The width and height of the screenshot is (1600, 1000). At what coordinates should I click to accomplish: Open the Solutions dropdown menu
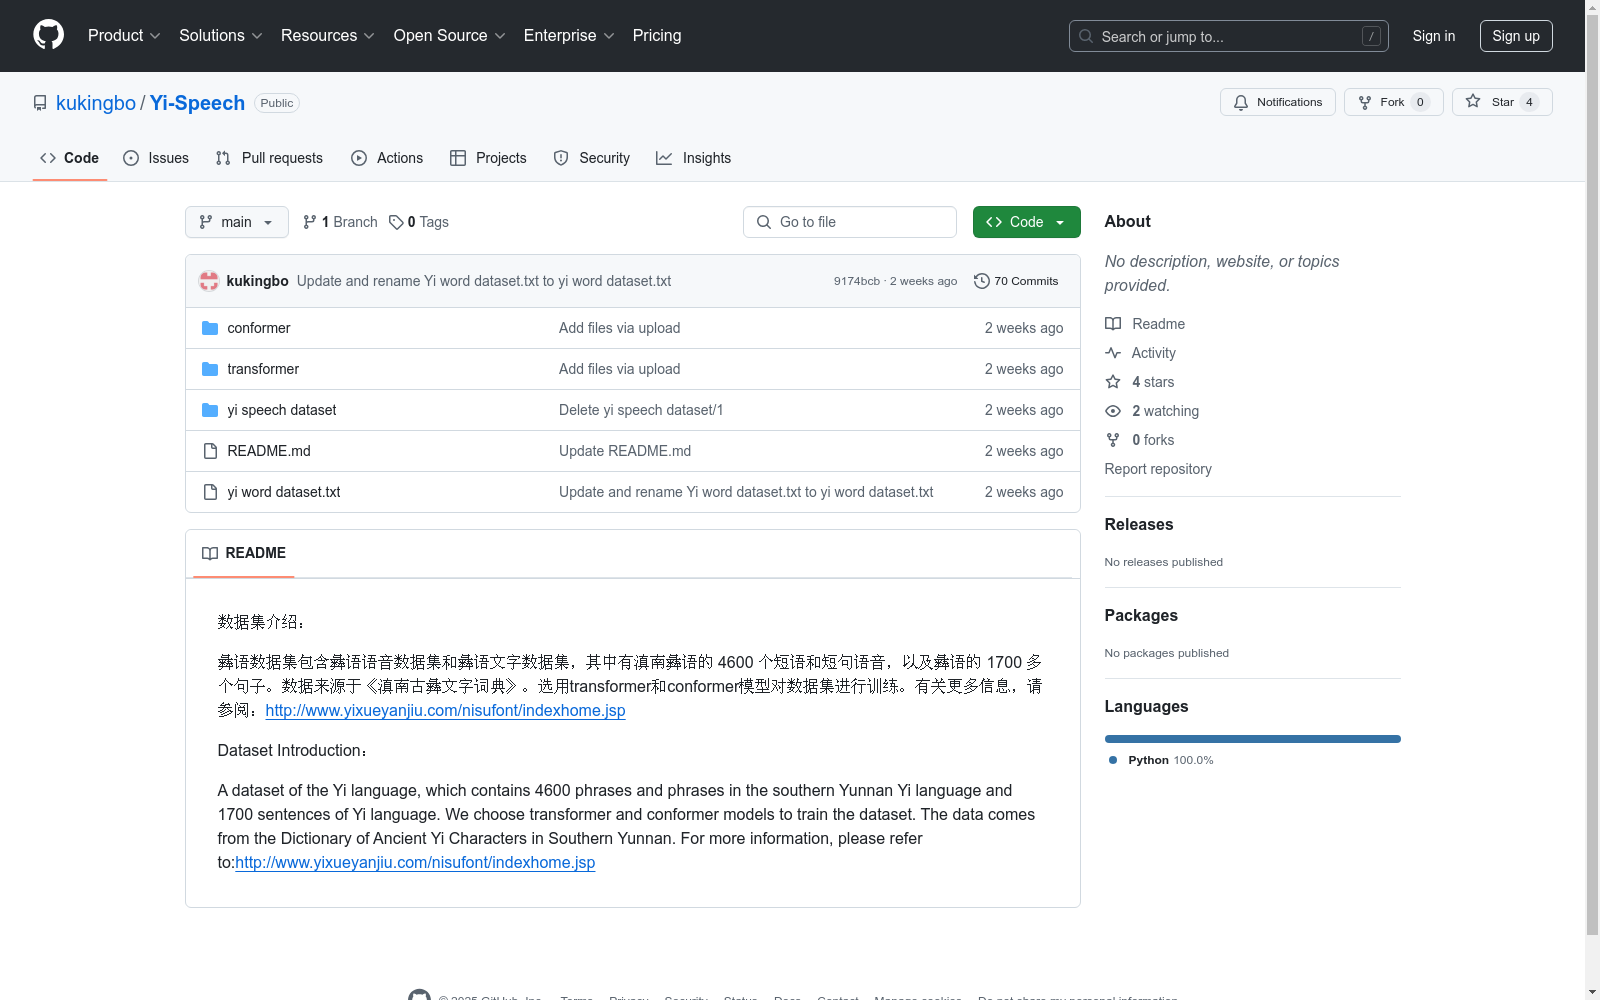(x=221, y=35)
